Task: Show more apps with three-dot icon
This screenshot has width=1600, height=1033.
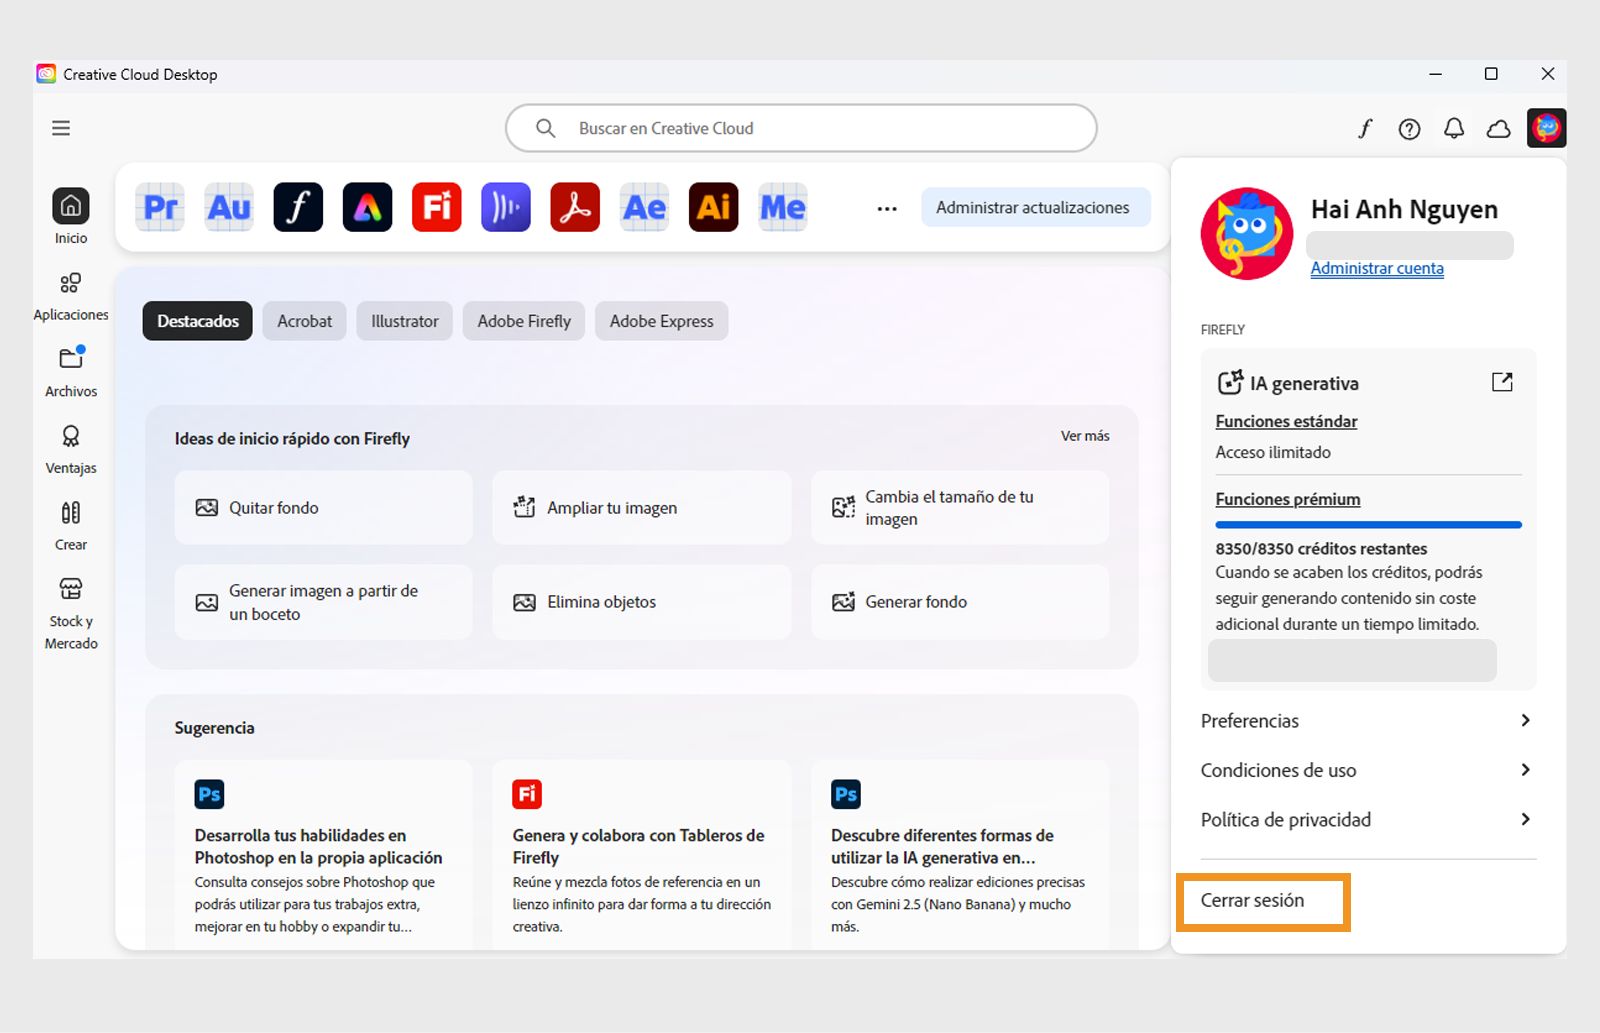Action: click(887, 209)
